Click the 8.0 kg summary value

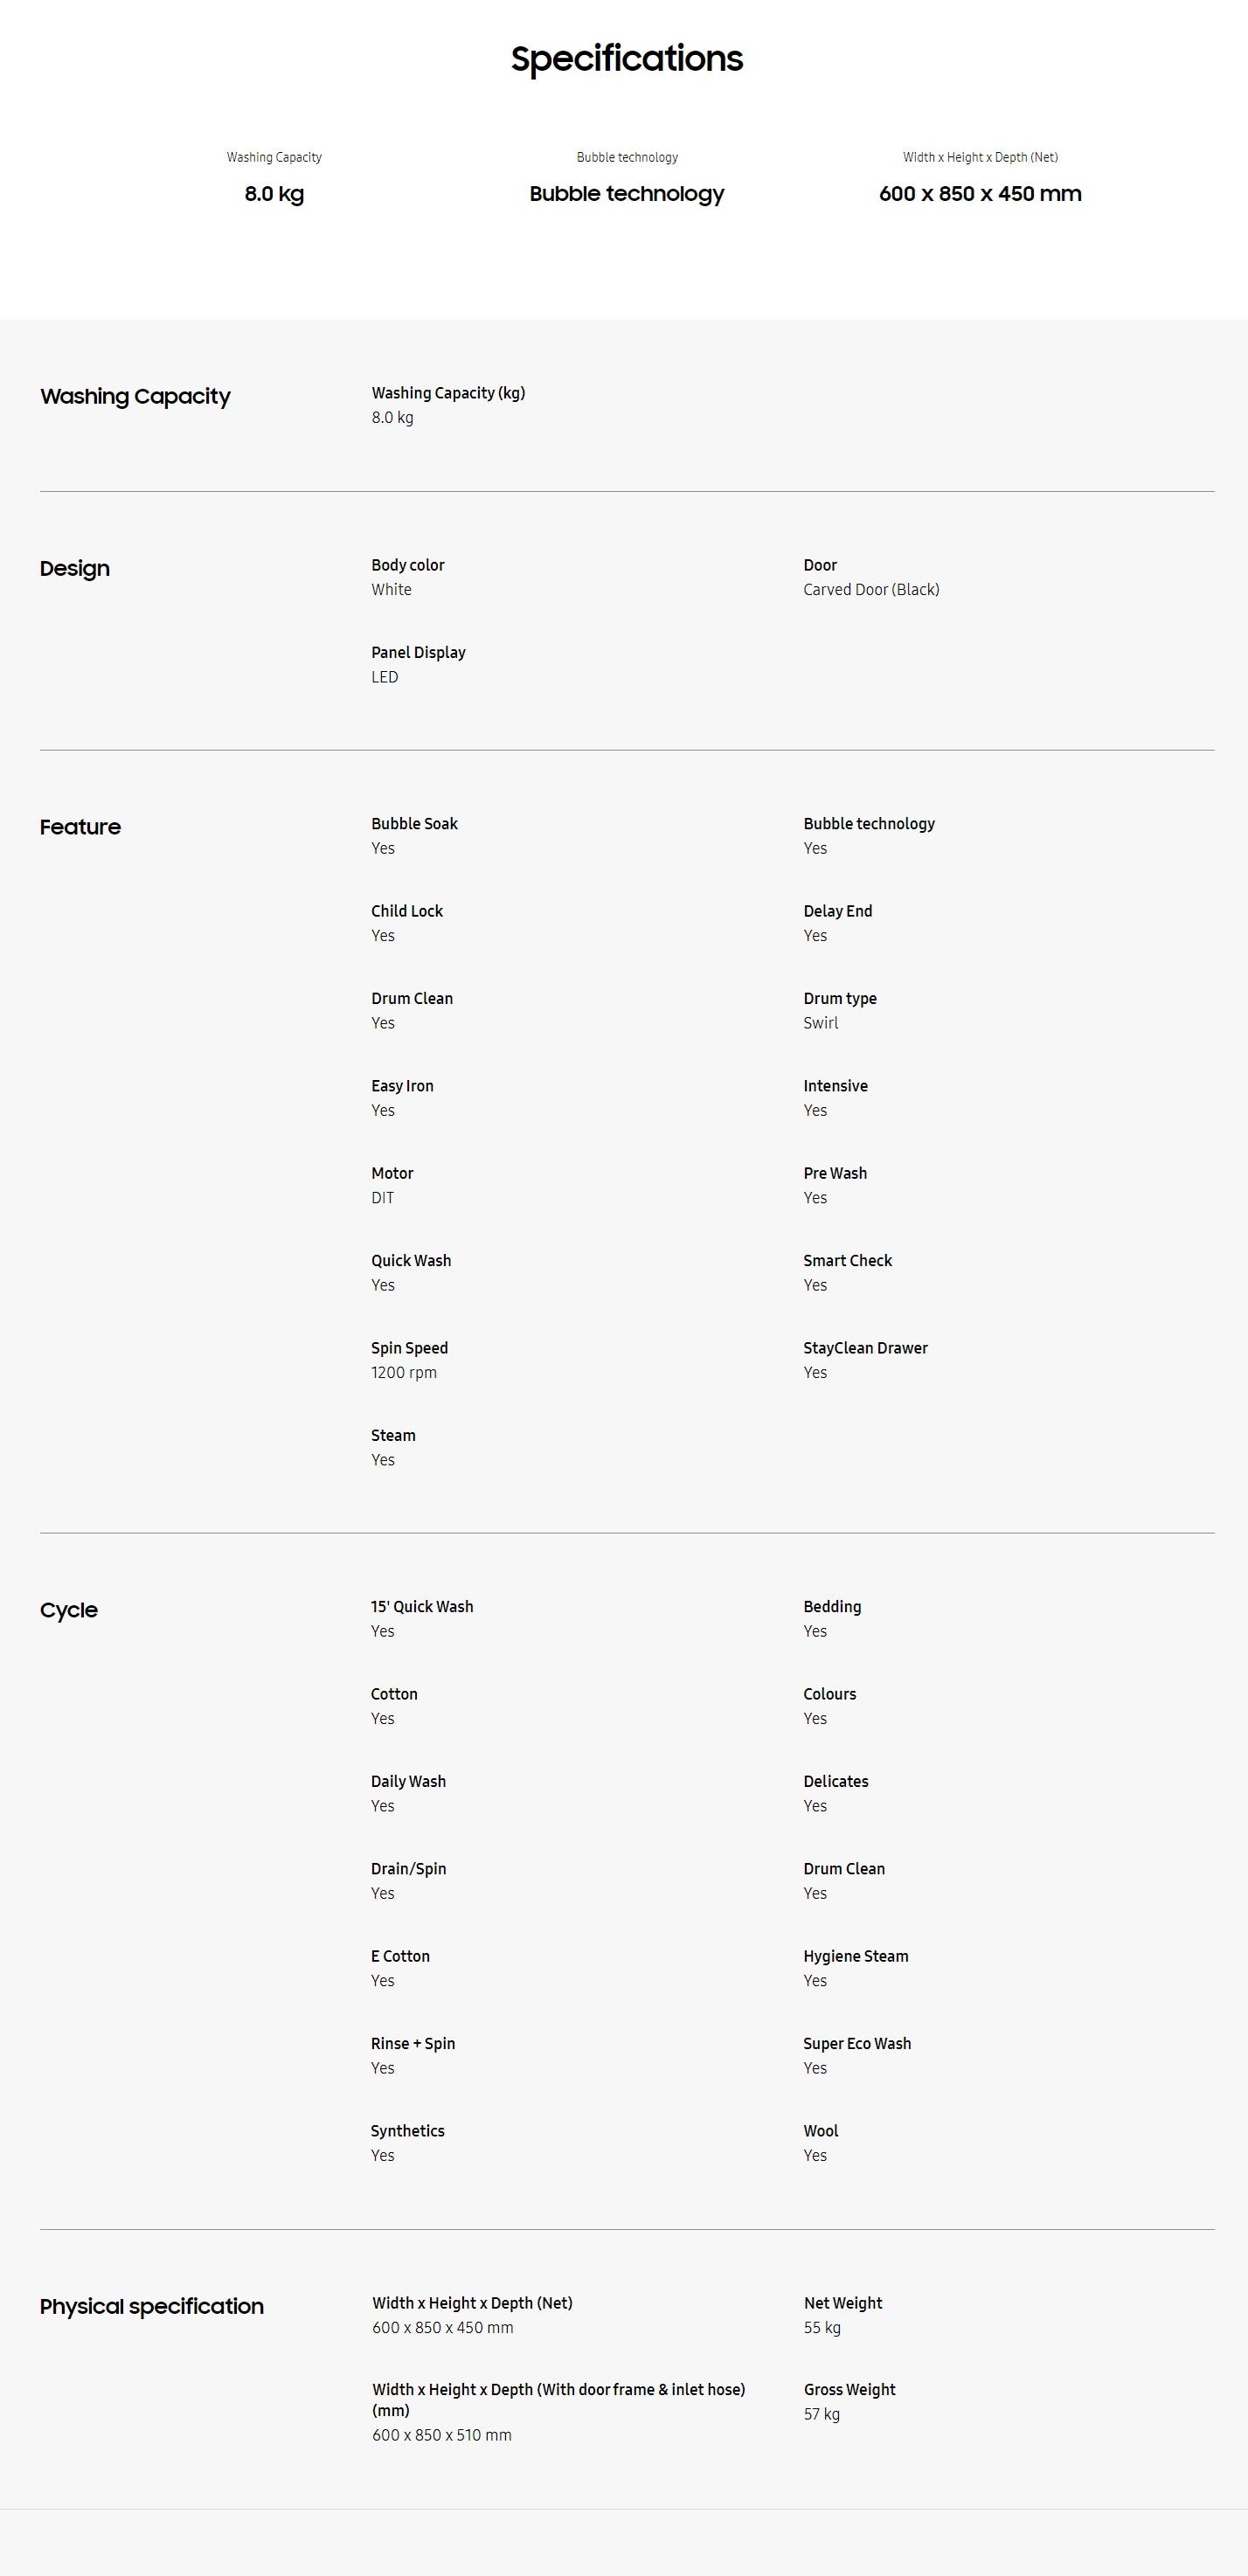coord(274,194)
